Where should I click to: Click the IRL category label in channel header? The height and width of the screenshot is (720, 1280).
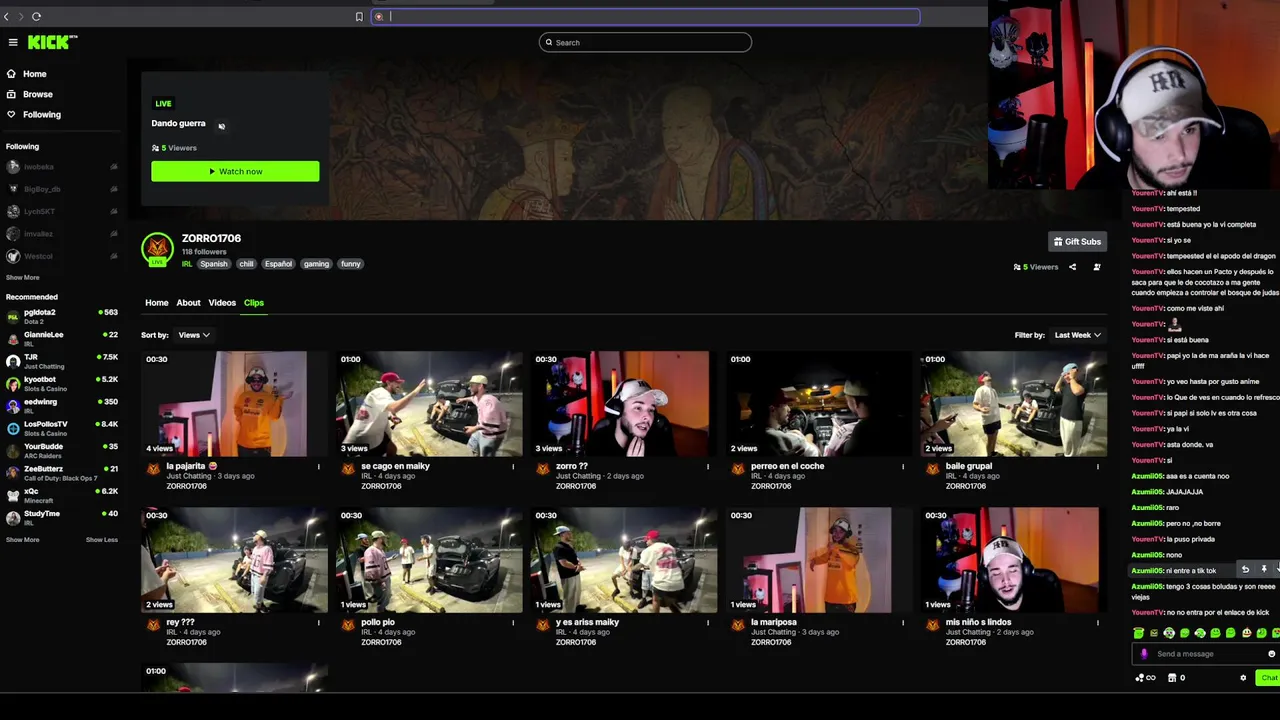pos(187,264)
